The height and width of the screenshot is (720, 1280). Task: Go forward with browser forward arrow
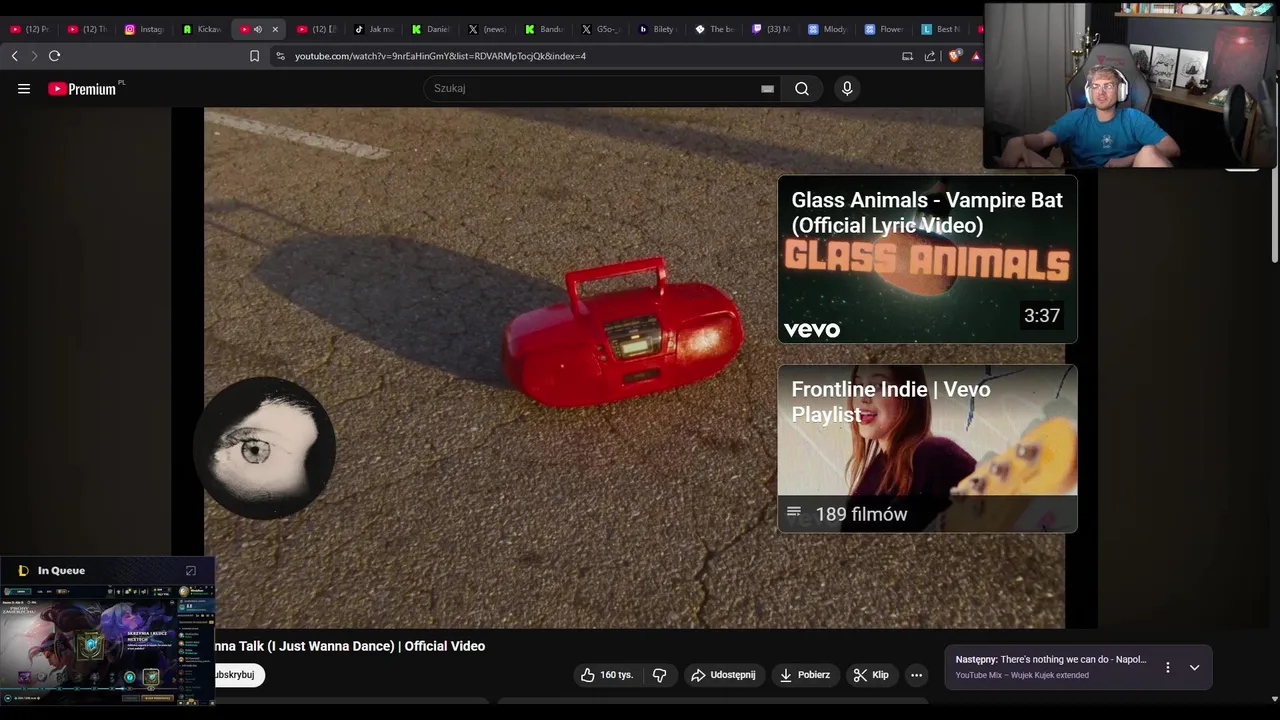pos(34,56)
